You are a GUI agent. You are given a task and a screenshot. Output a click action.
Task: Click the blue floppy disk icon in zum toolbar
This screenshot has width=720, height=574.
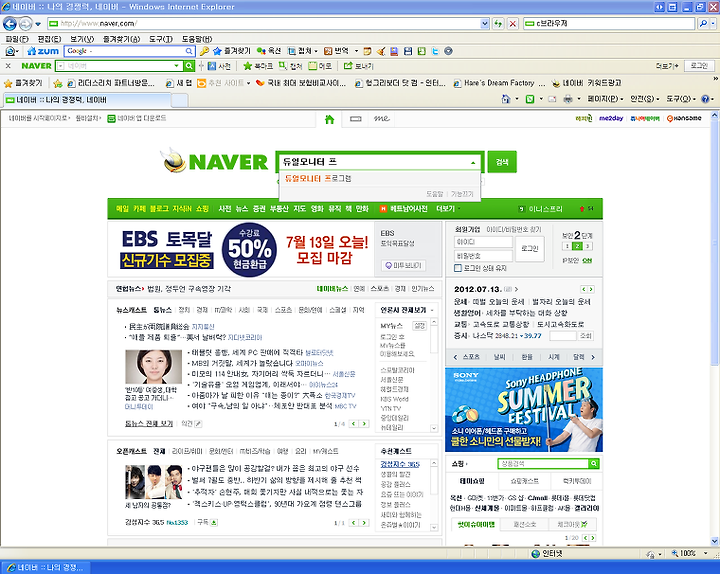point(408,51)
